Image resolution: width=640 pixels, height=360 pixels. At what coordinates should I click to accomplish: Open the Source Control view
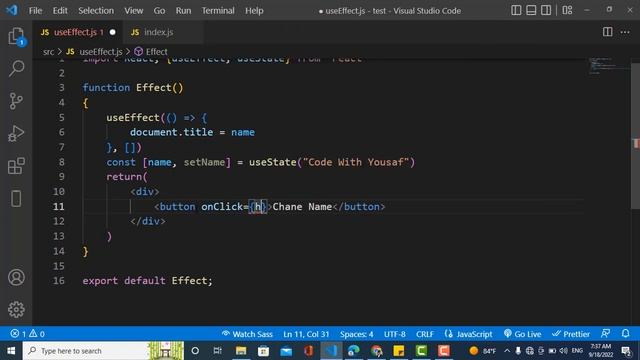[x=16, y=101]
